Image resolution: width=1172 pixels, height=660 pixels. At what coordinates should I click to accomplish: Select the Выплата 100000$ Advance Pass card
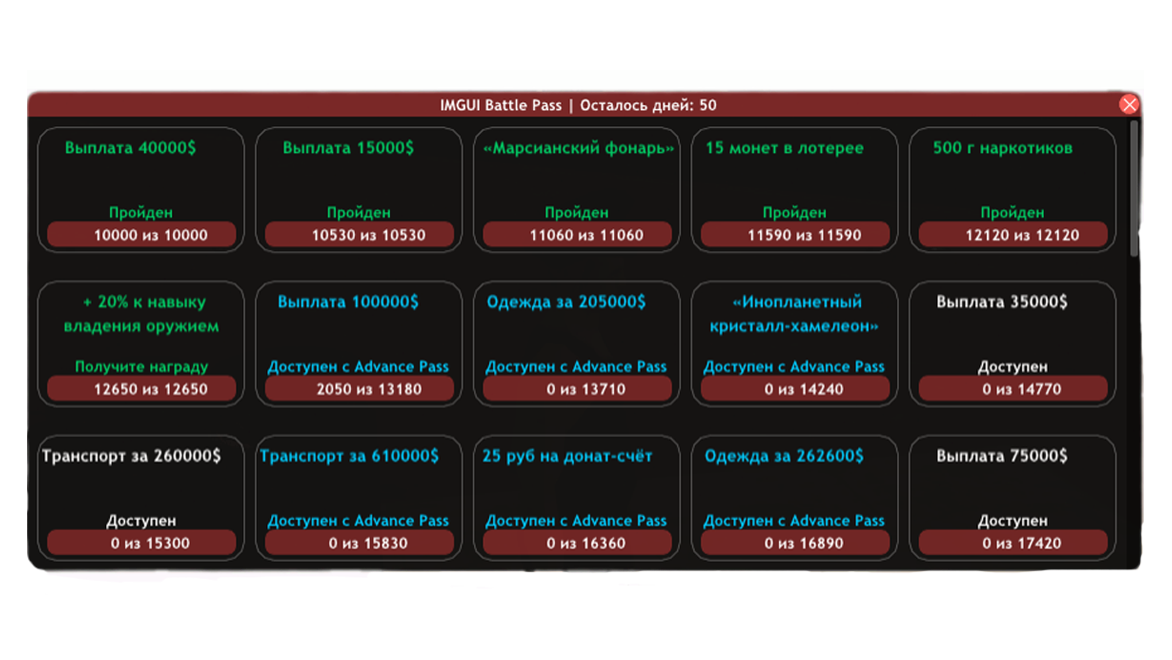pyautogui.click(x=359, y=344)
